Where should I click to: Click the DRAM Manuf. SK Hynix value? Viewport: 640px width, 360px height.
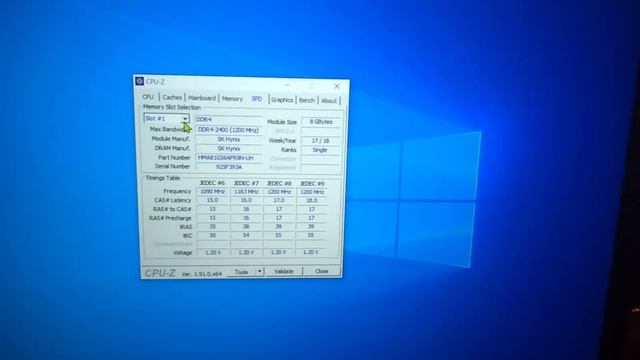point(229,149)
